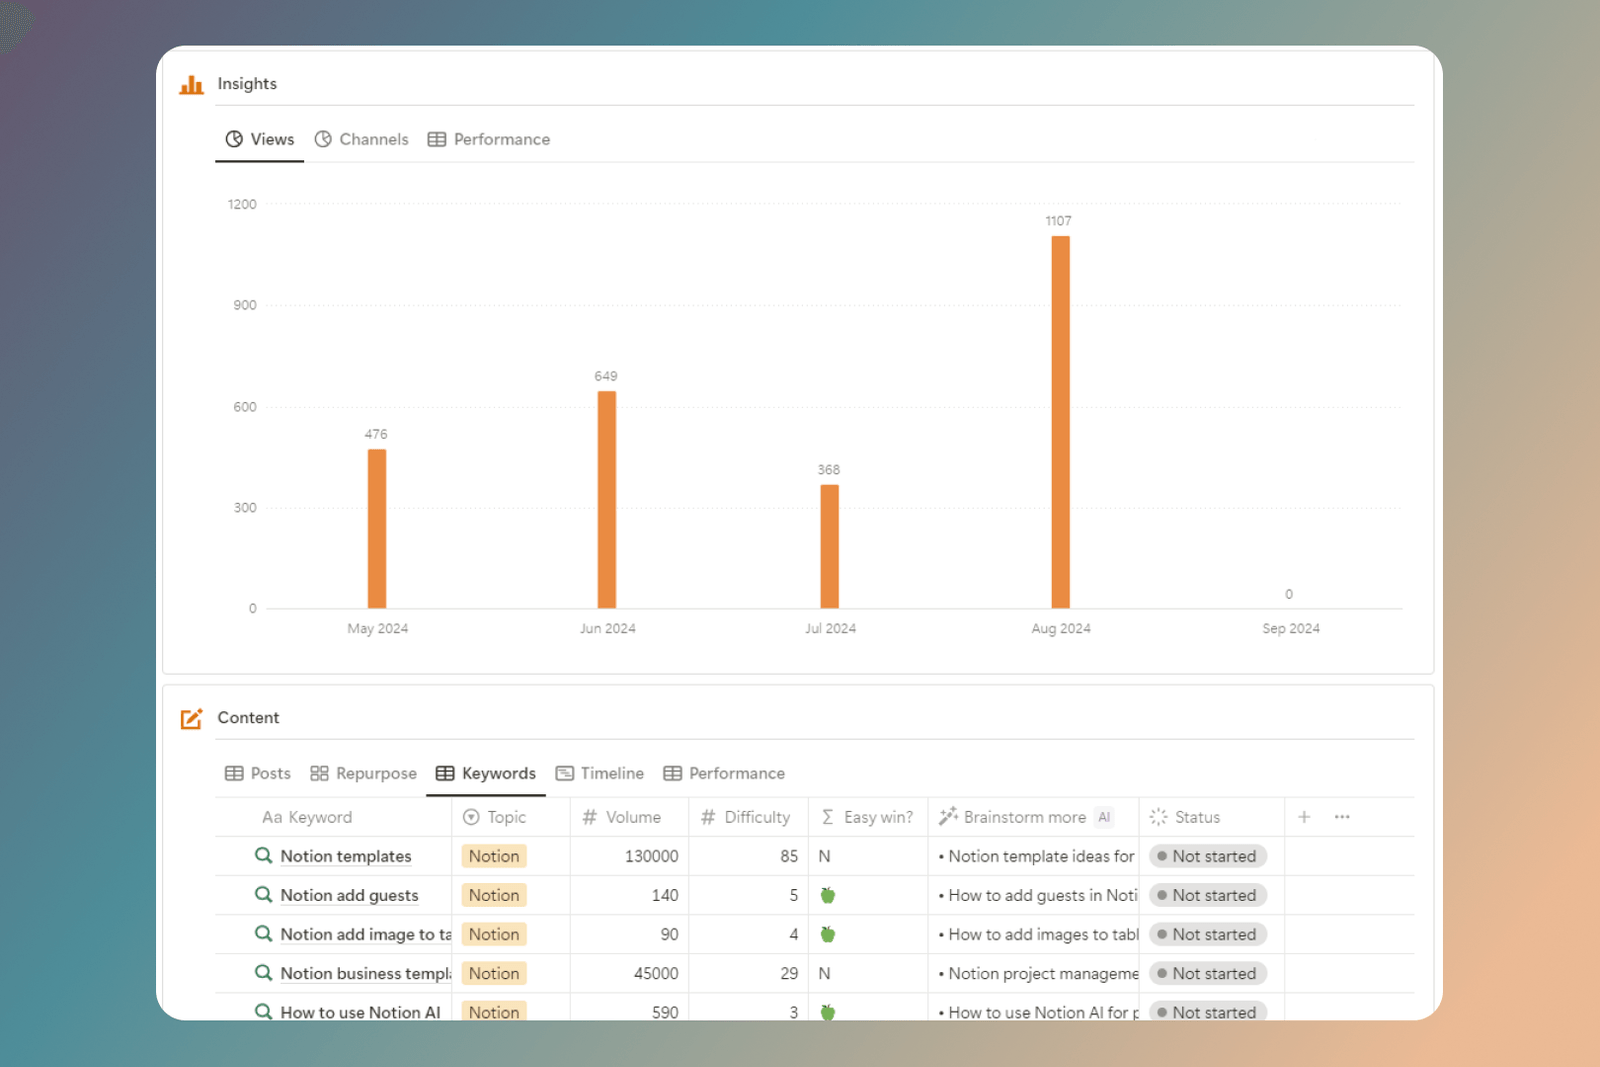1600x1067 pixels.
Task: Click the orange Insights bar chart icon
Action: [x=191, y=84]
